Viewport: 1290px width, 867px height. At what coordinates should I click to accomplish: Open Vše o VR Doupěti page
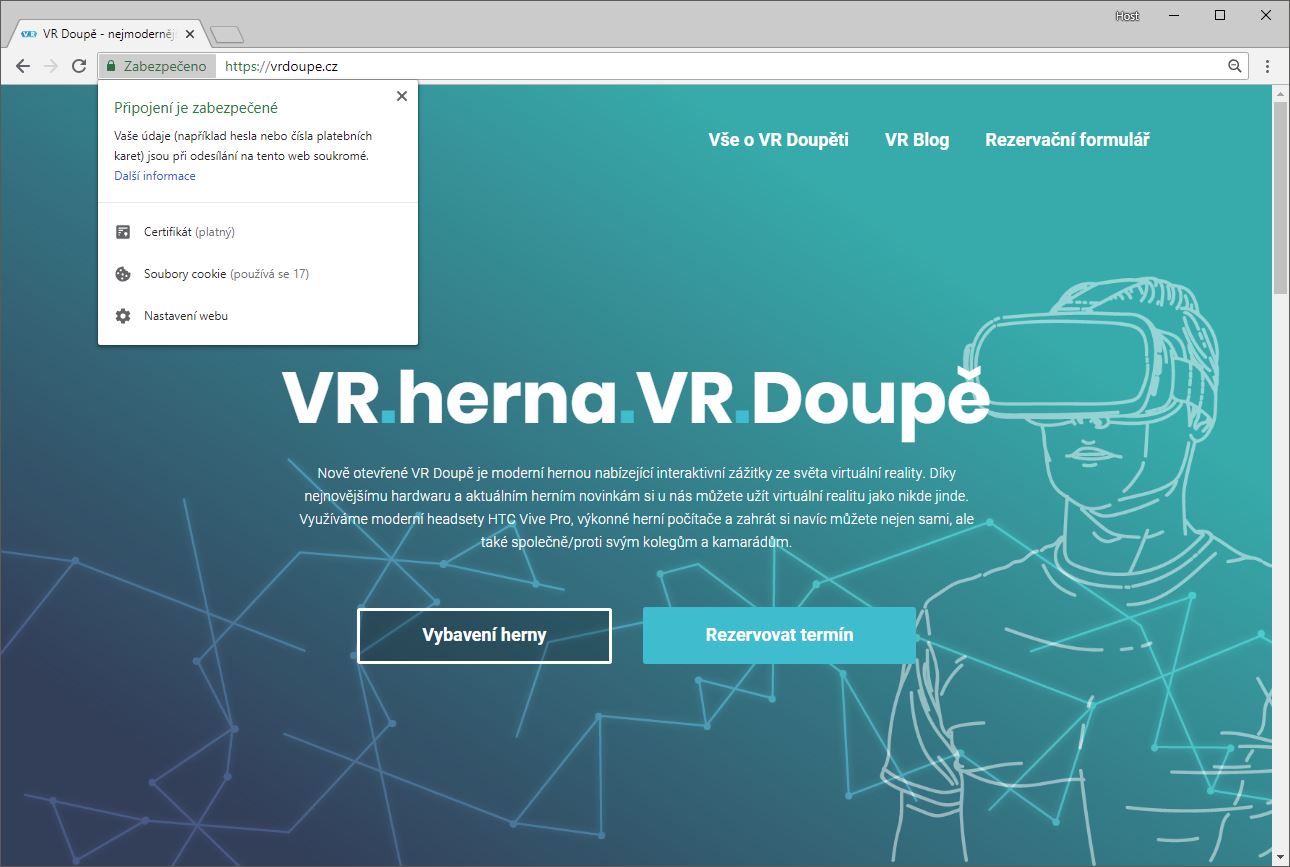tap(778, 140)
